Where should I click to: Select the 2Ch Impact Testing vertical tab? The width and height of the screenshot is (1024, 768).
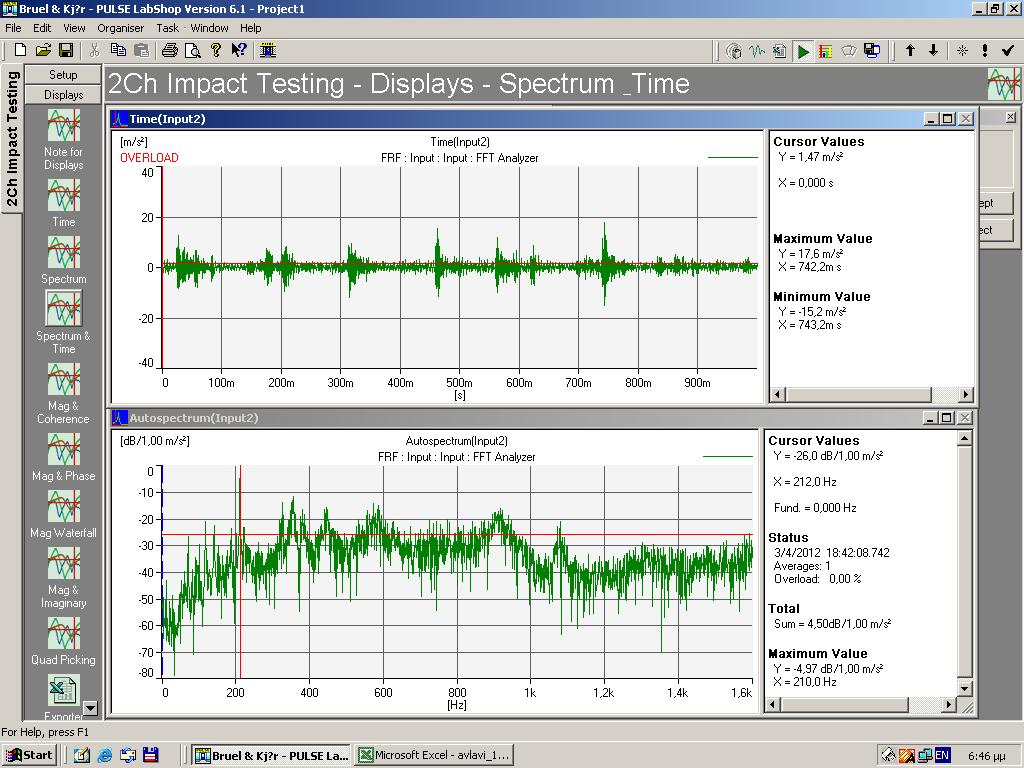(12, 138)
